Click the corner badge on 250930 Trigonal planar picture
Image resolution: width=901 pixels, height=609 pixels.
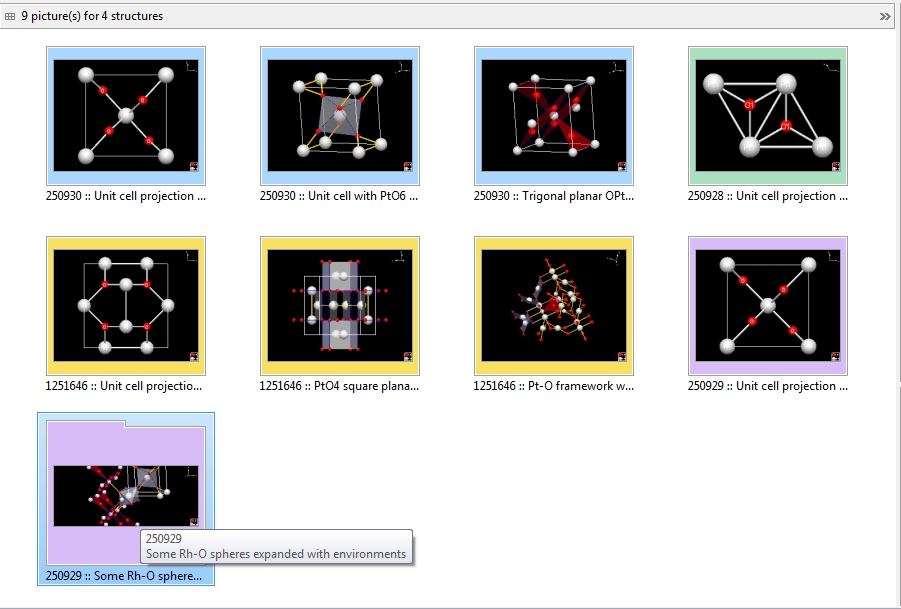(x=622, y=167)
